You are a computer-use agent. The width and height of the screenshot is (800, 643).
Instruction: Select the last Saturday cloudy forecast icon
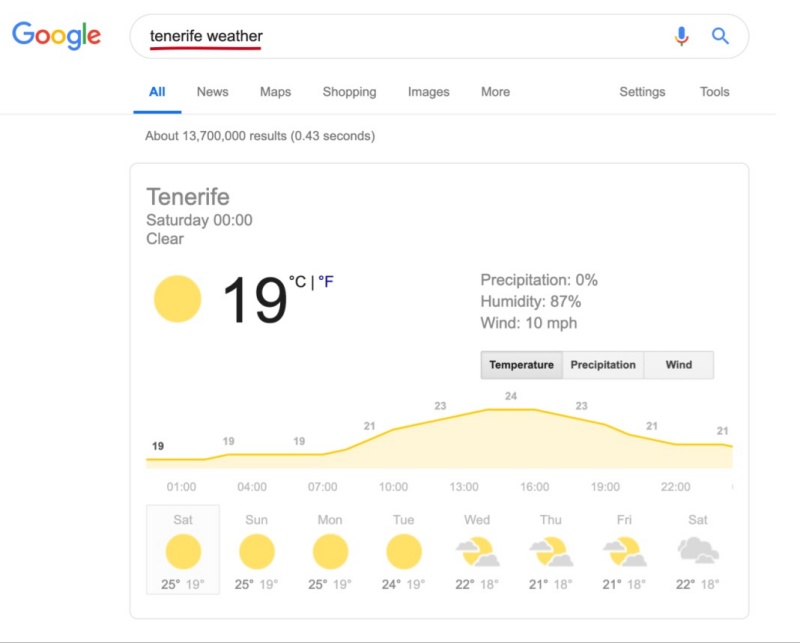[698, 550]
